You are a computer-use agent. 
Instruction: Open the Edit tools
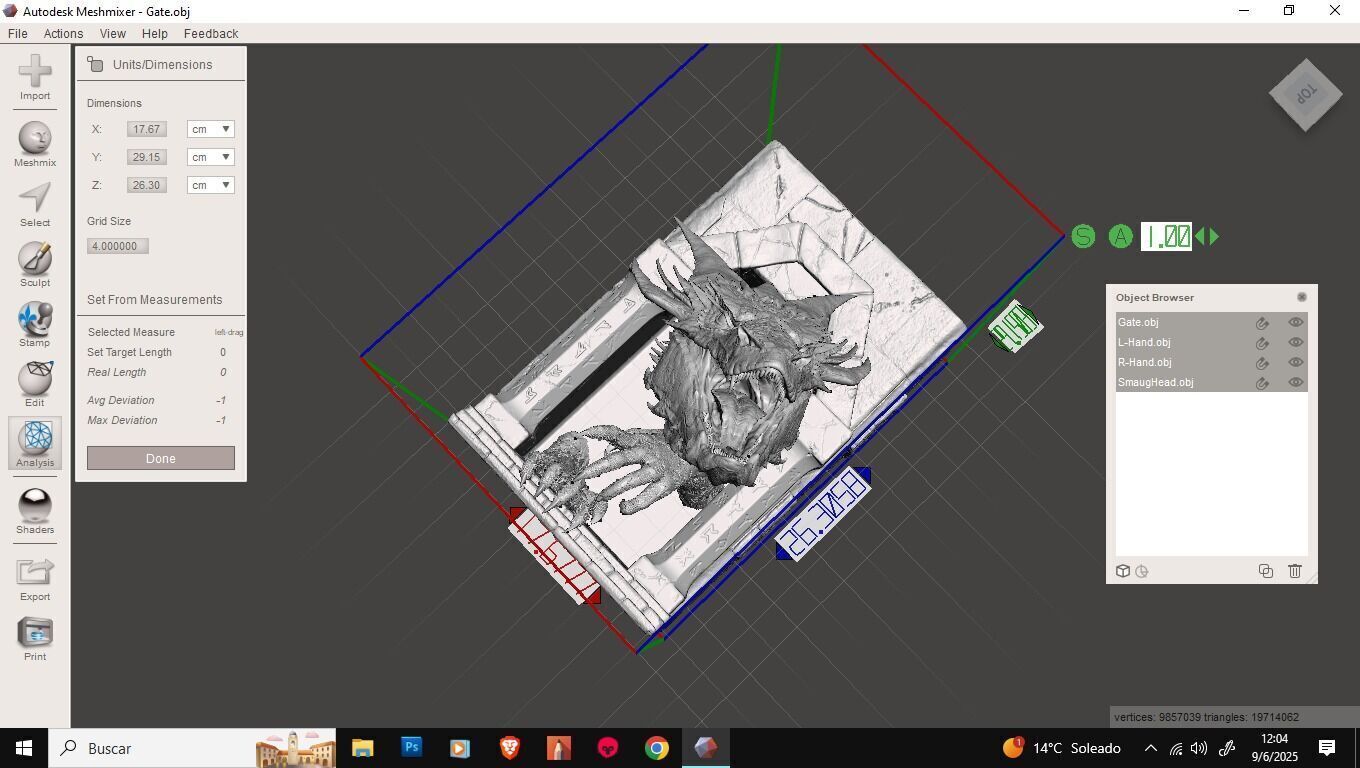pos(35,385)
